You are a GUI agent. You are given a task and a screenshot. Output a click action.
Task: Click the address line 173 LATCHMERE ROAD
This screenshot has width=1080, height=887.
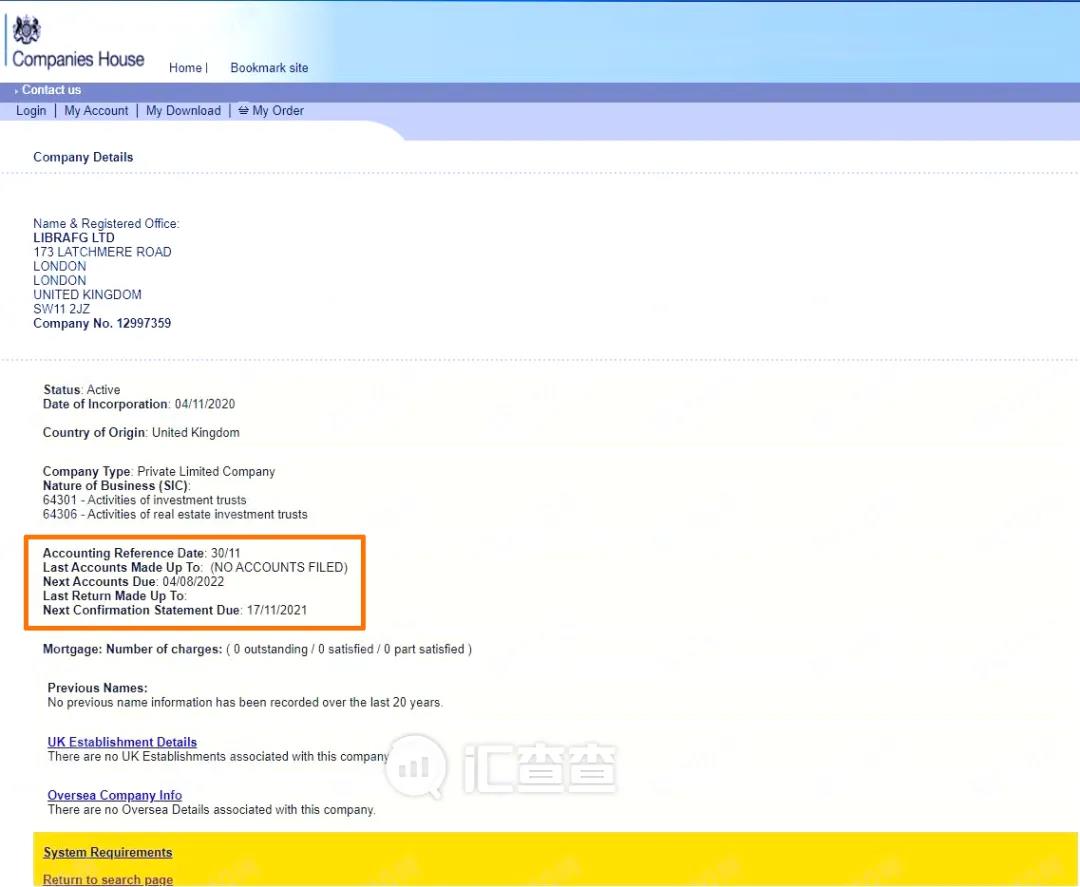click(x=102, y=252)
